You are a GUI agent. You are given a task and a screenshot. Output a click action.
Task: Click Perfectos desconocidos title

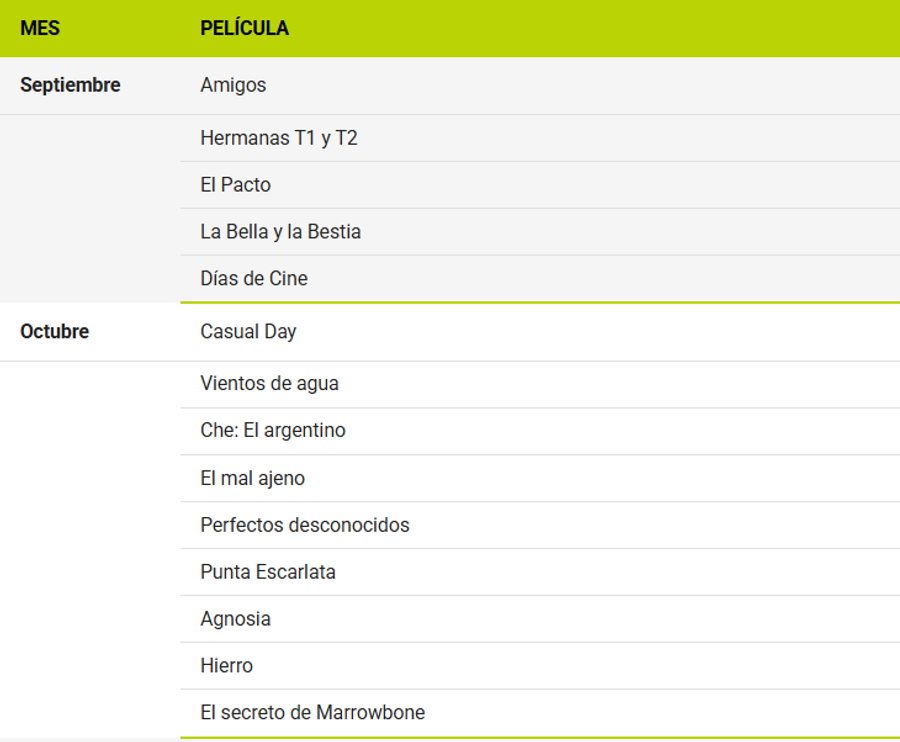[305, 525]
